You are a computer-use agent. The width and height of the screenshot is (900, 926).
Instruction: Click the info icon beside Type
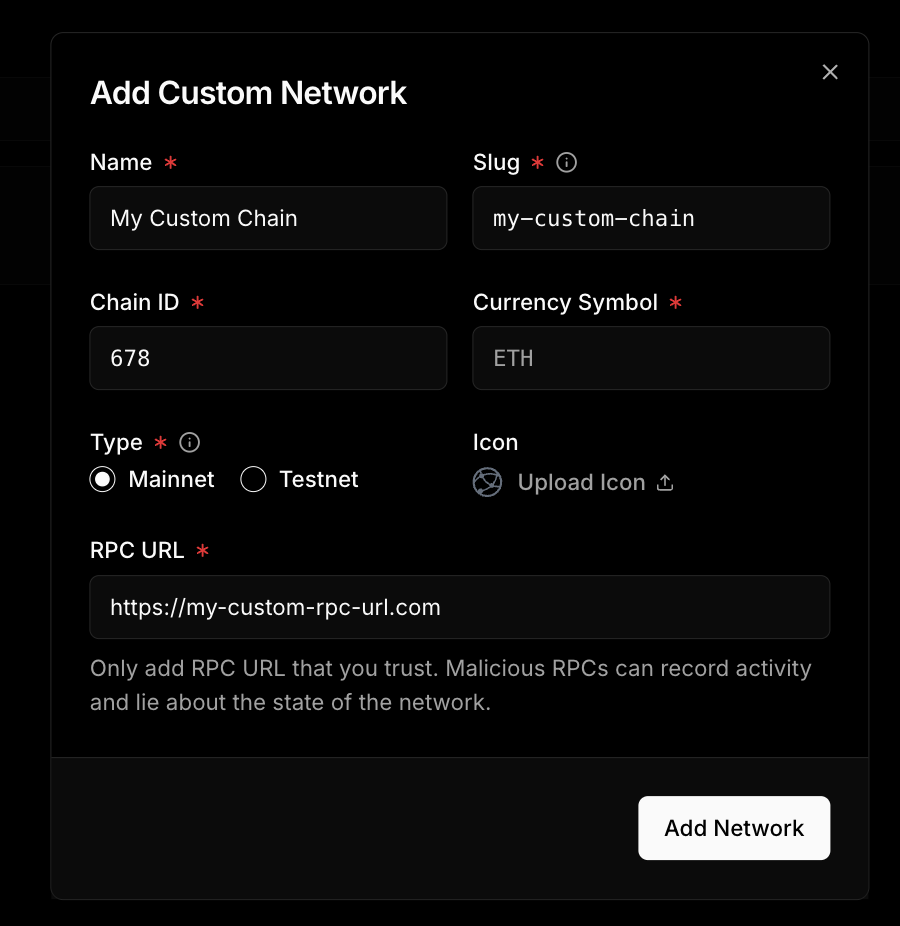click(x=189, y=442)
